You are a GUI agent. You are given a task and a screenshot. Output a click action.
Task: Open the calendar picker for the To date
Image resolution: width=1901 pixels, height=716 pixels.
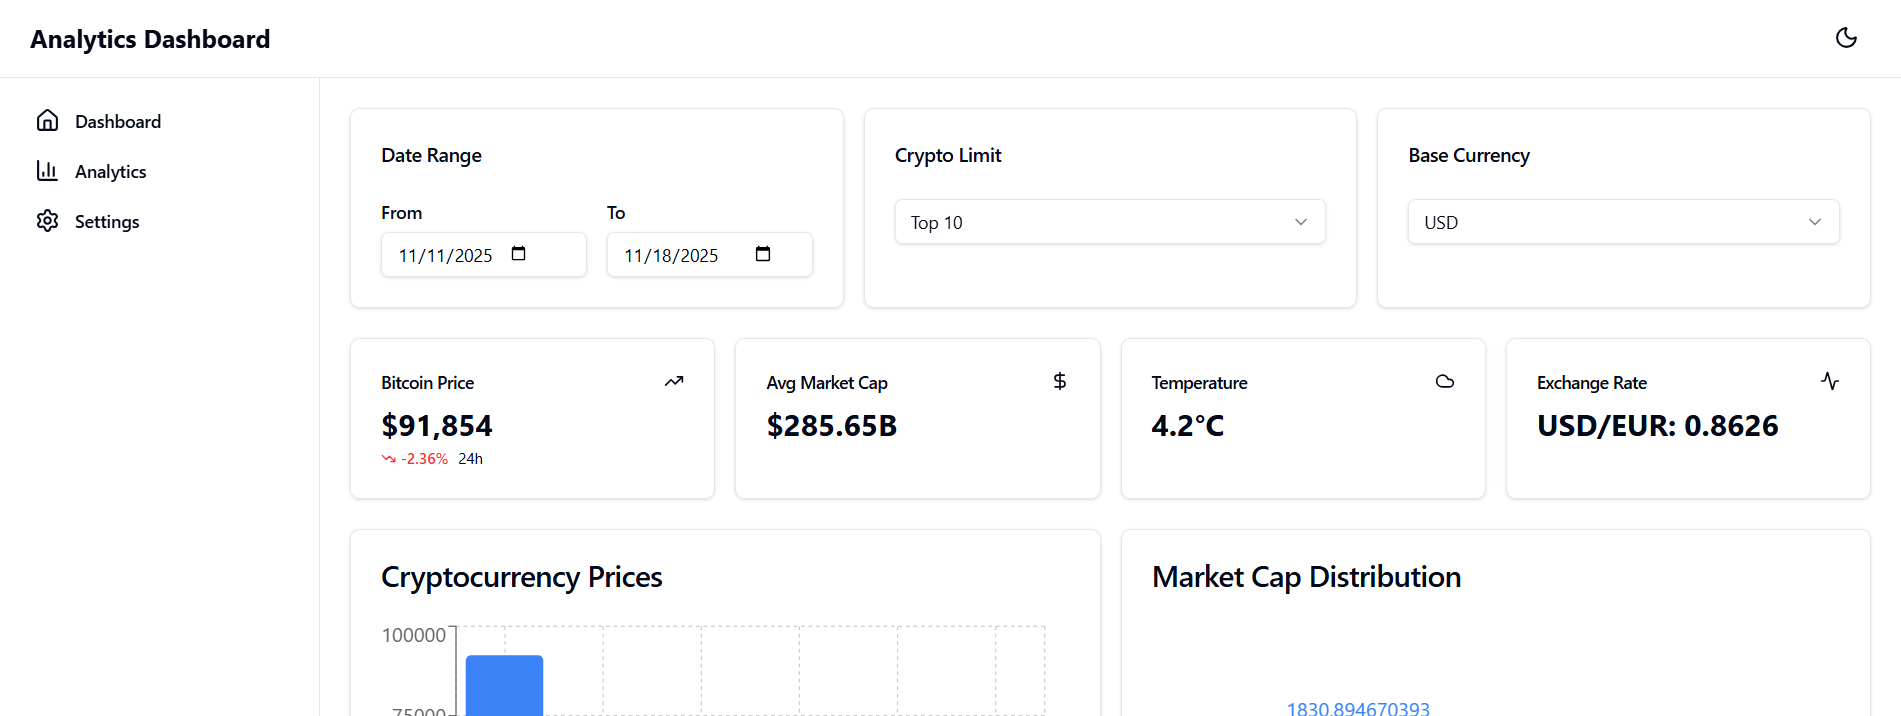click(x=764, y=254)
